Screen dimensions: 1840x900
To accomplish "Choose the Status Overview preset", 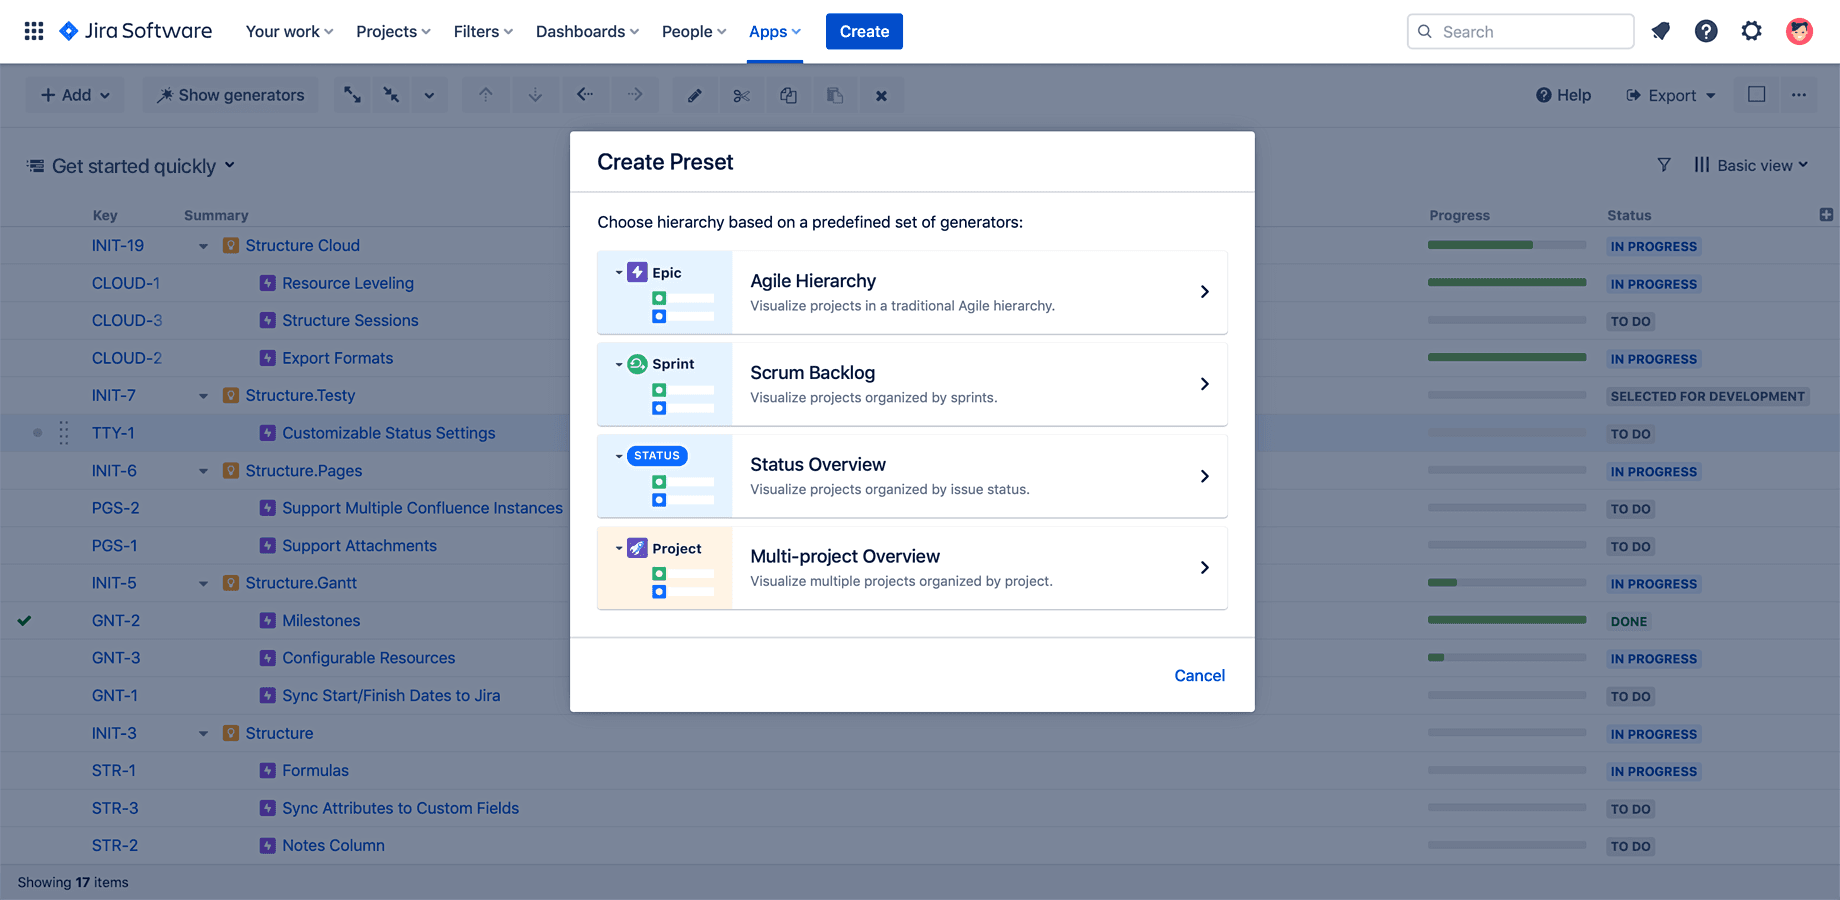I will 912,476.
